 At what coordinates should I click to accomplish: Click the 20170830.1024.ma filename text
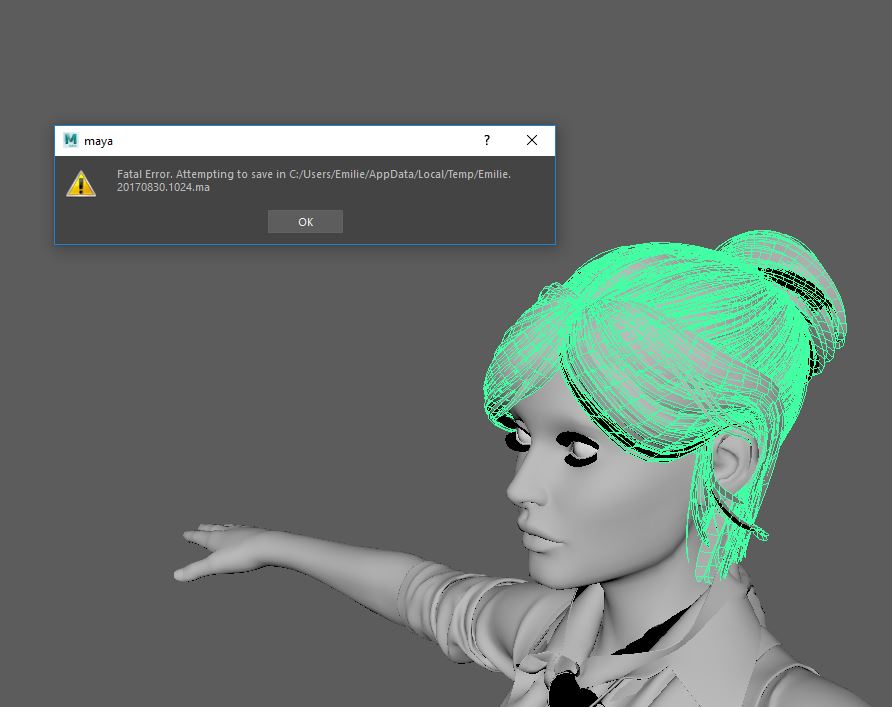point(163,188)
